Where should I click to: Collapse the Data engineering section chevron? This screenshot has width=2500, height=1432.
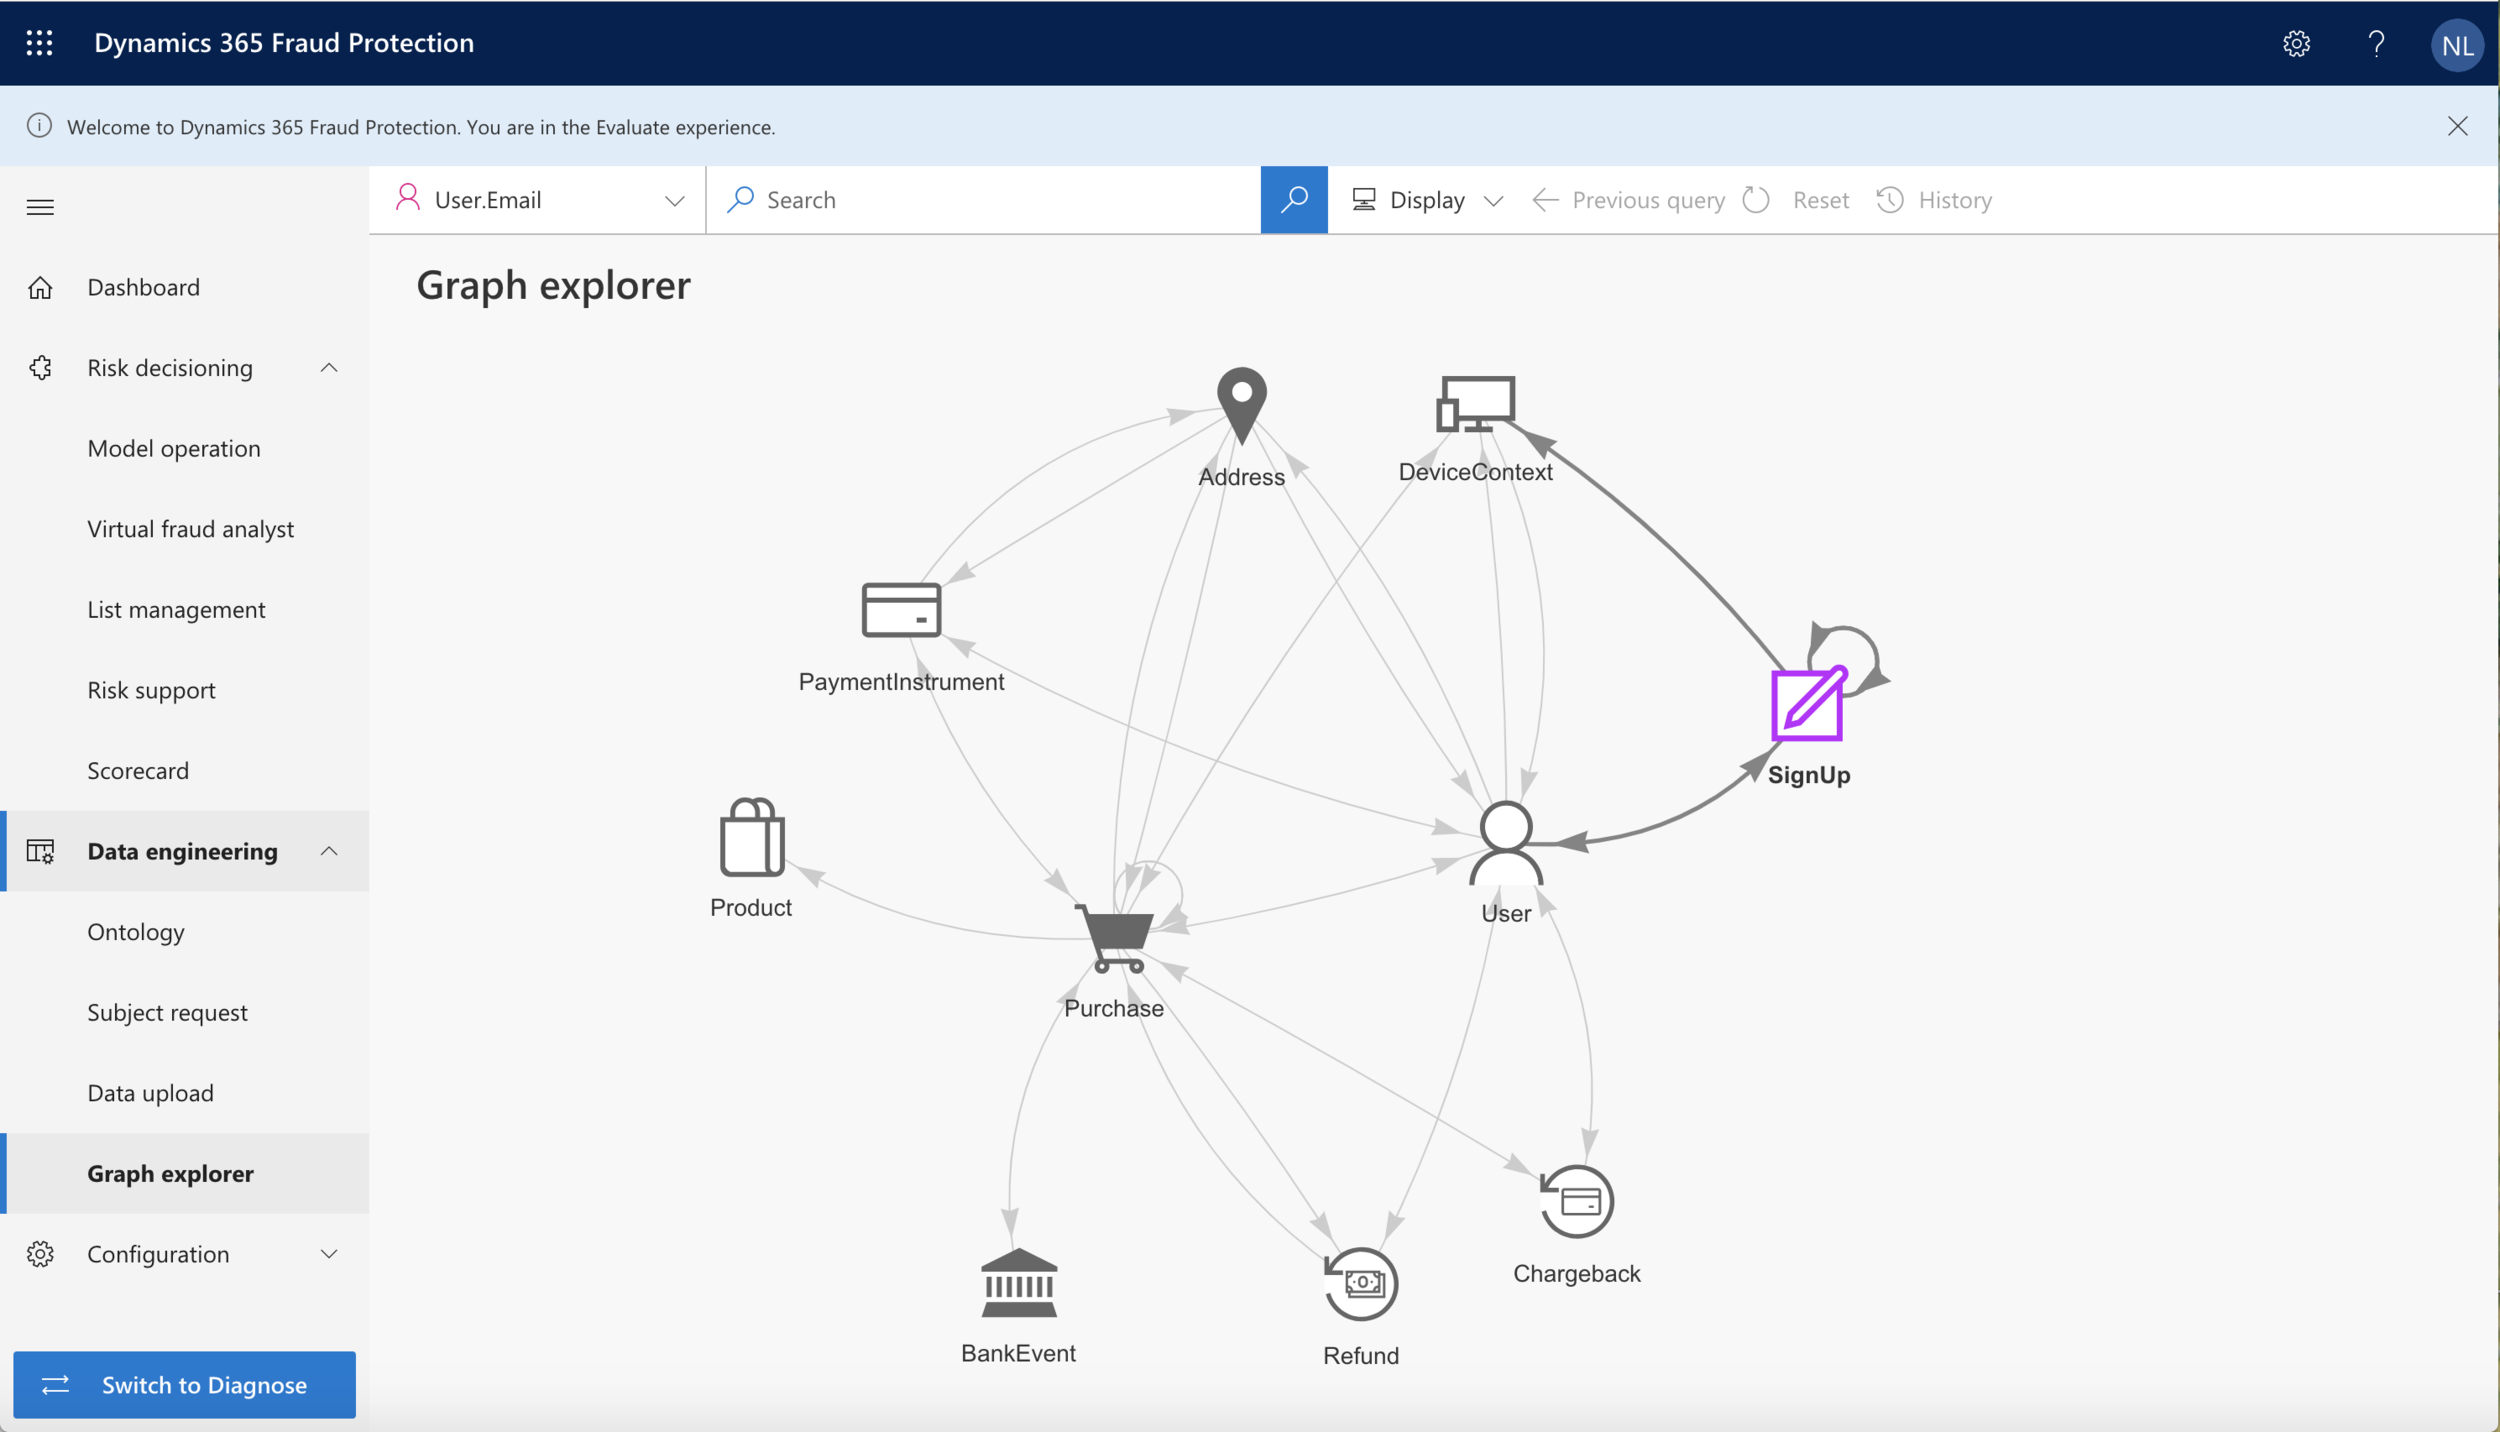329,851
